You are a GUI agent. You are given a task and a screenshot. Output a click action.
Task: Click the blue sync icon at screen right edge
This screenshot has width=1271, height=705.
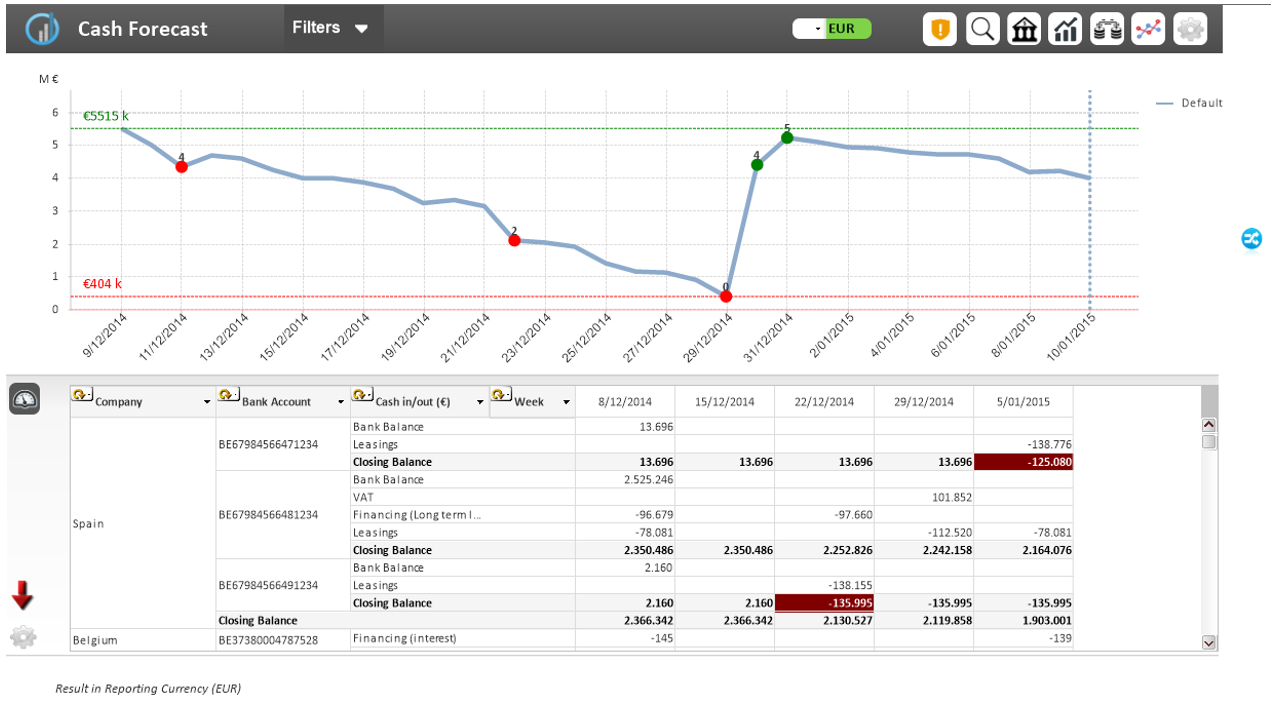[1252, 239]
